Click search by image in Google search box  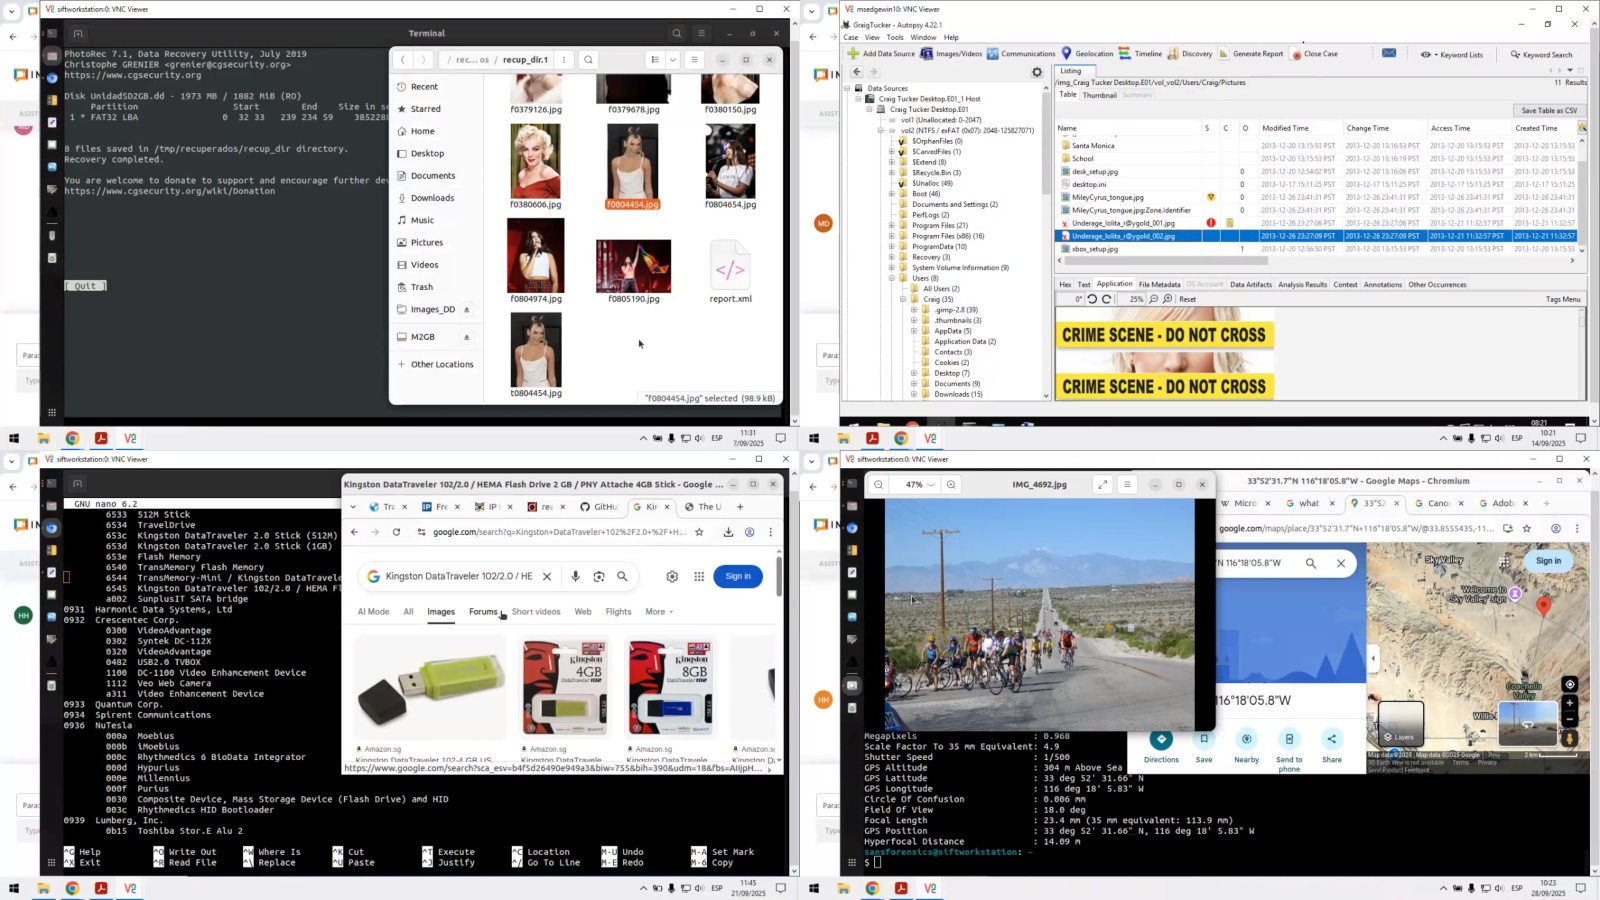coord(599,576)
